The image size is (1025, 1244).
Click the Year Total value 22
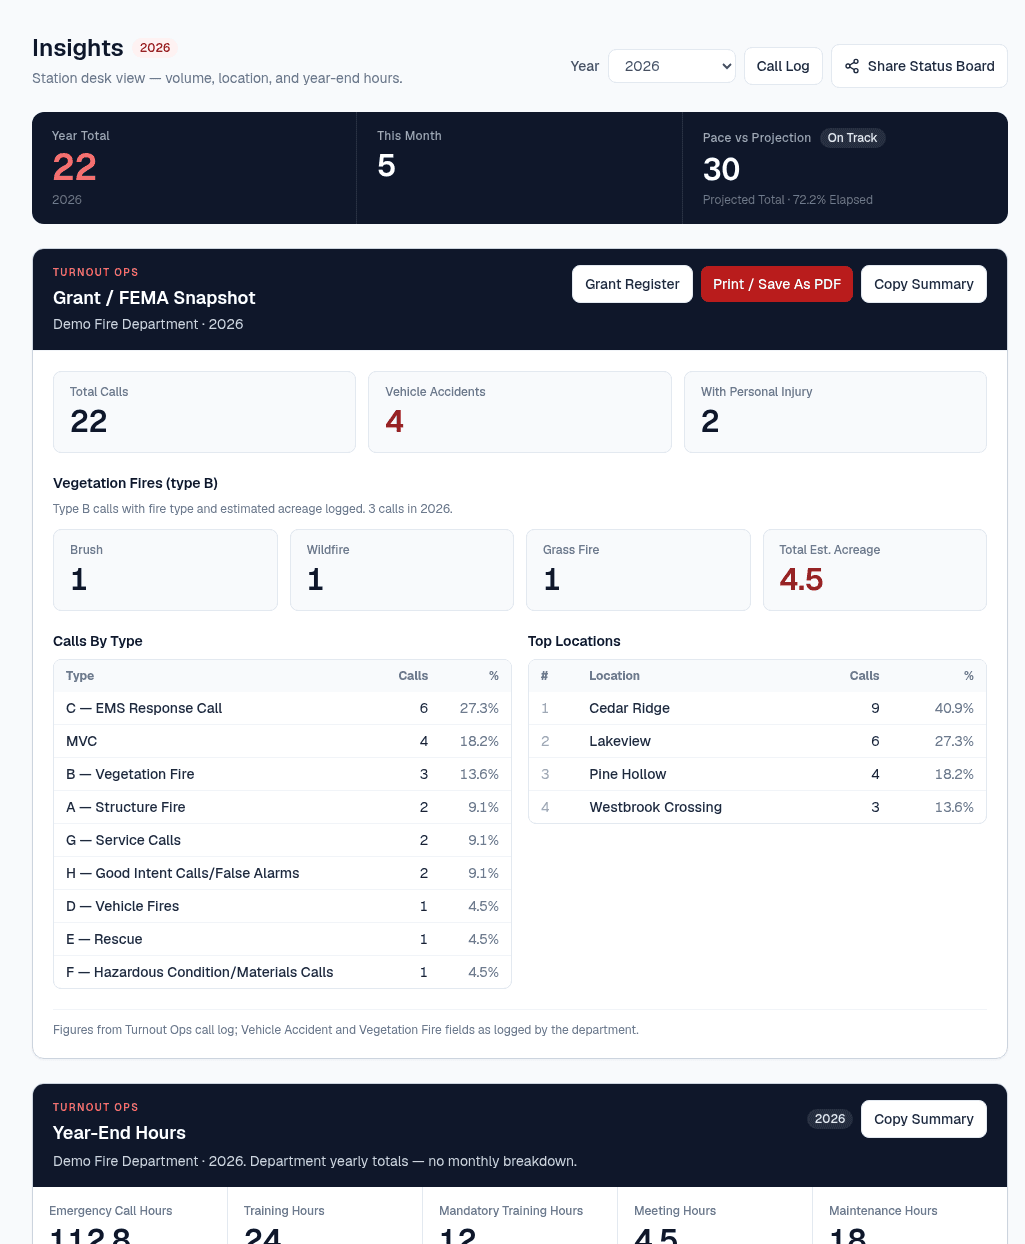click(75, 167)
